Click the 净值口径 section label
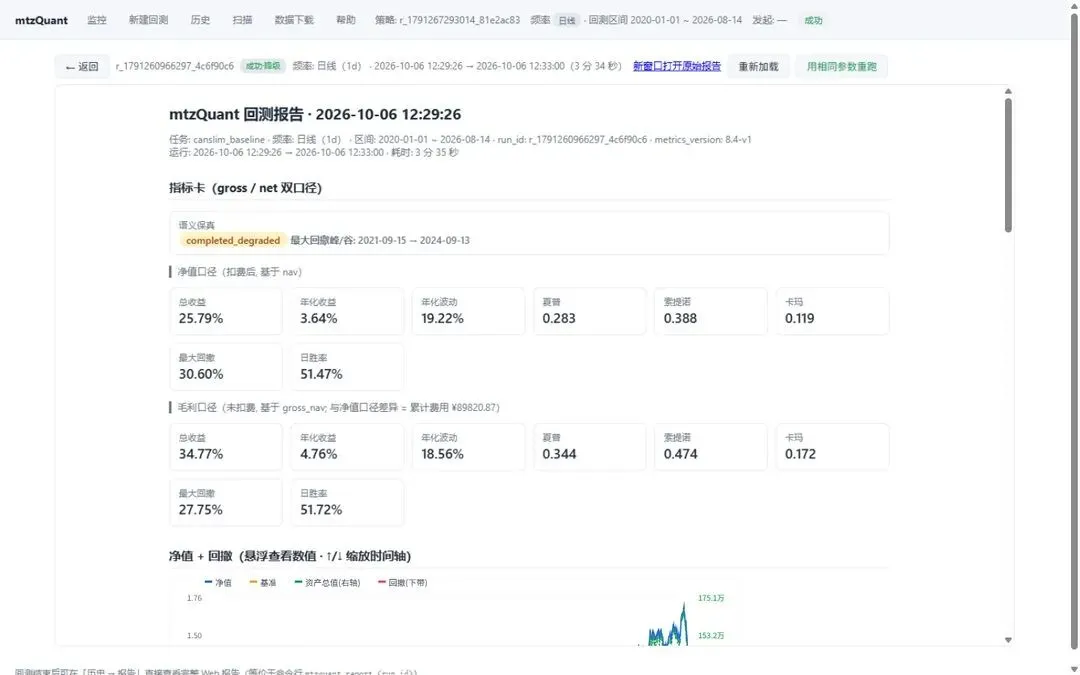This screenshot has height=675, width=1080. pyautogui.click(x=240, y=272)
